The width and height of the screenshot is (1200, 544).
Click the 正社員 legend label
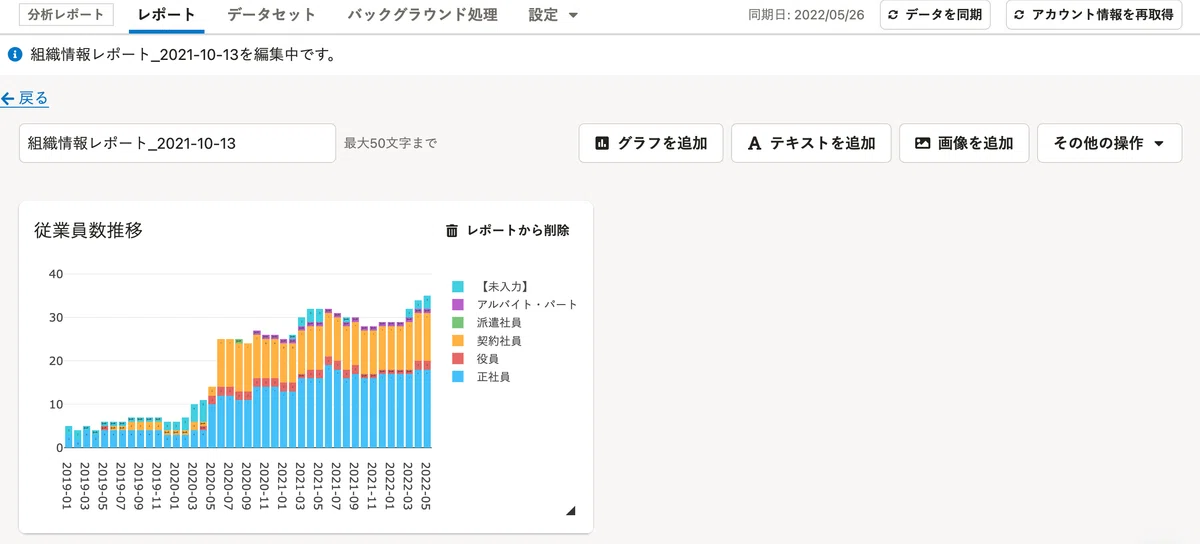[x=494, y=377]
